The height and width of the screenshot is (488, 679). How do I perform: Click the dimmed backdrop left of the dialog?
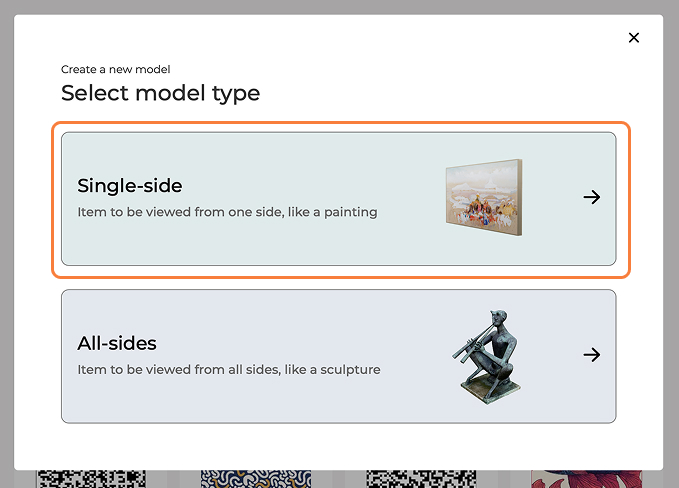pyautogui.click(x=7, y=240)
